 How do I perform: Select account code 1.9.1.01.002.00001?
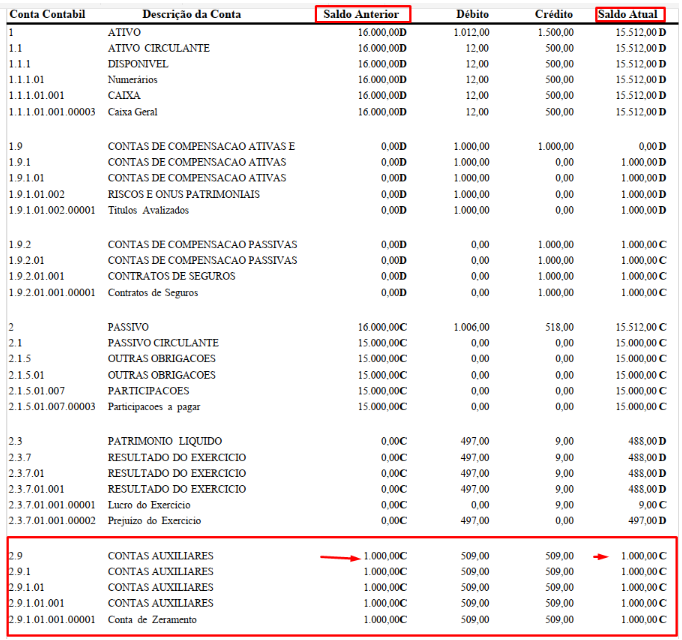click(x=52, y=211)
